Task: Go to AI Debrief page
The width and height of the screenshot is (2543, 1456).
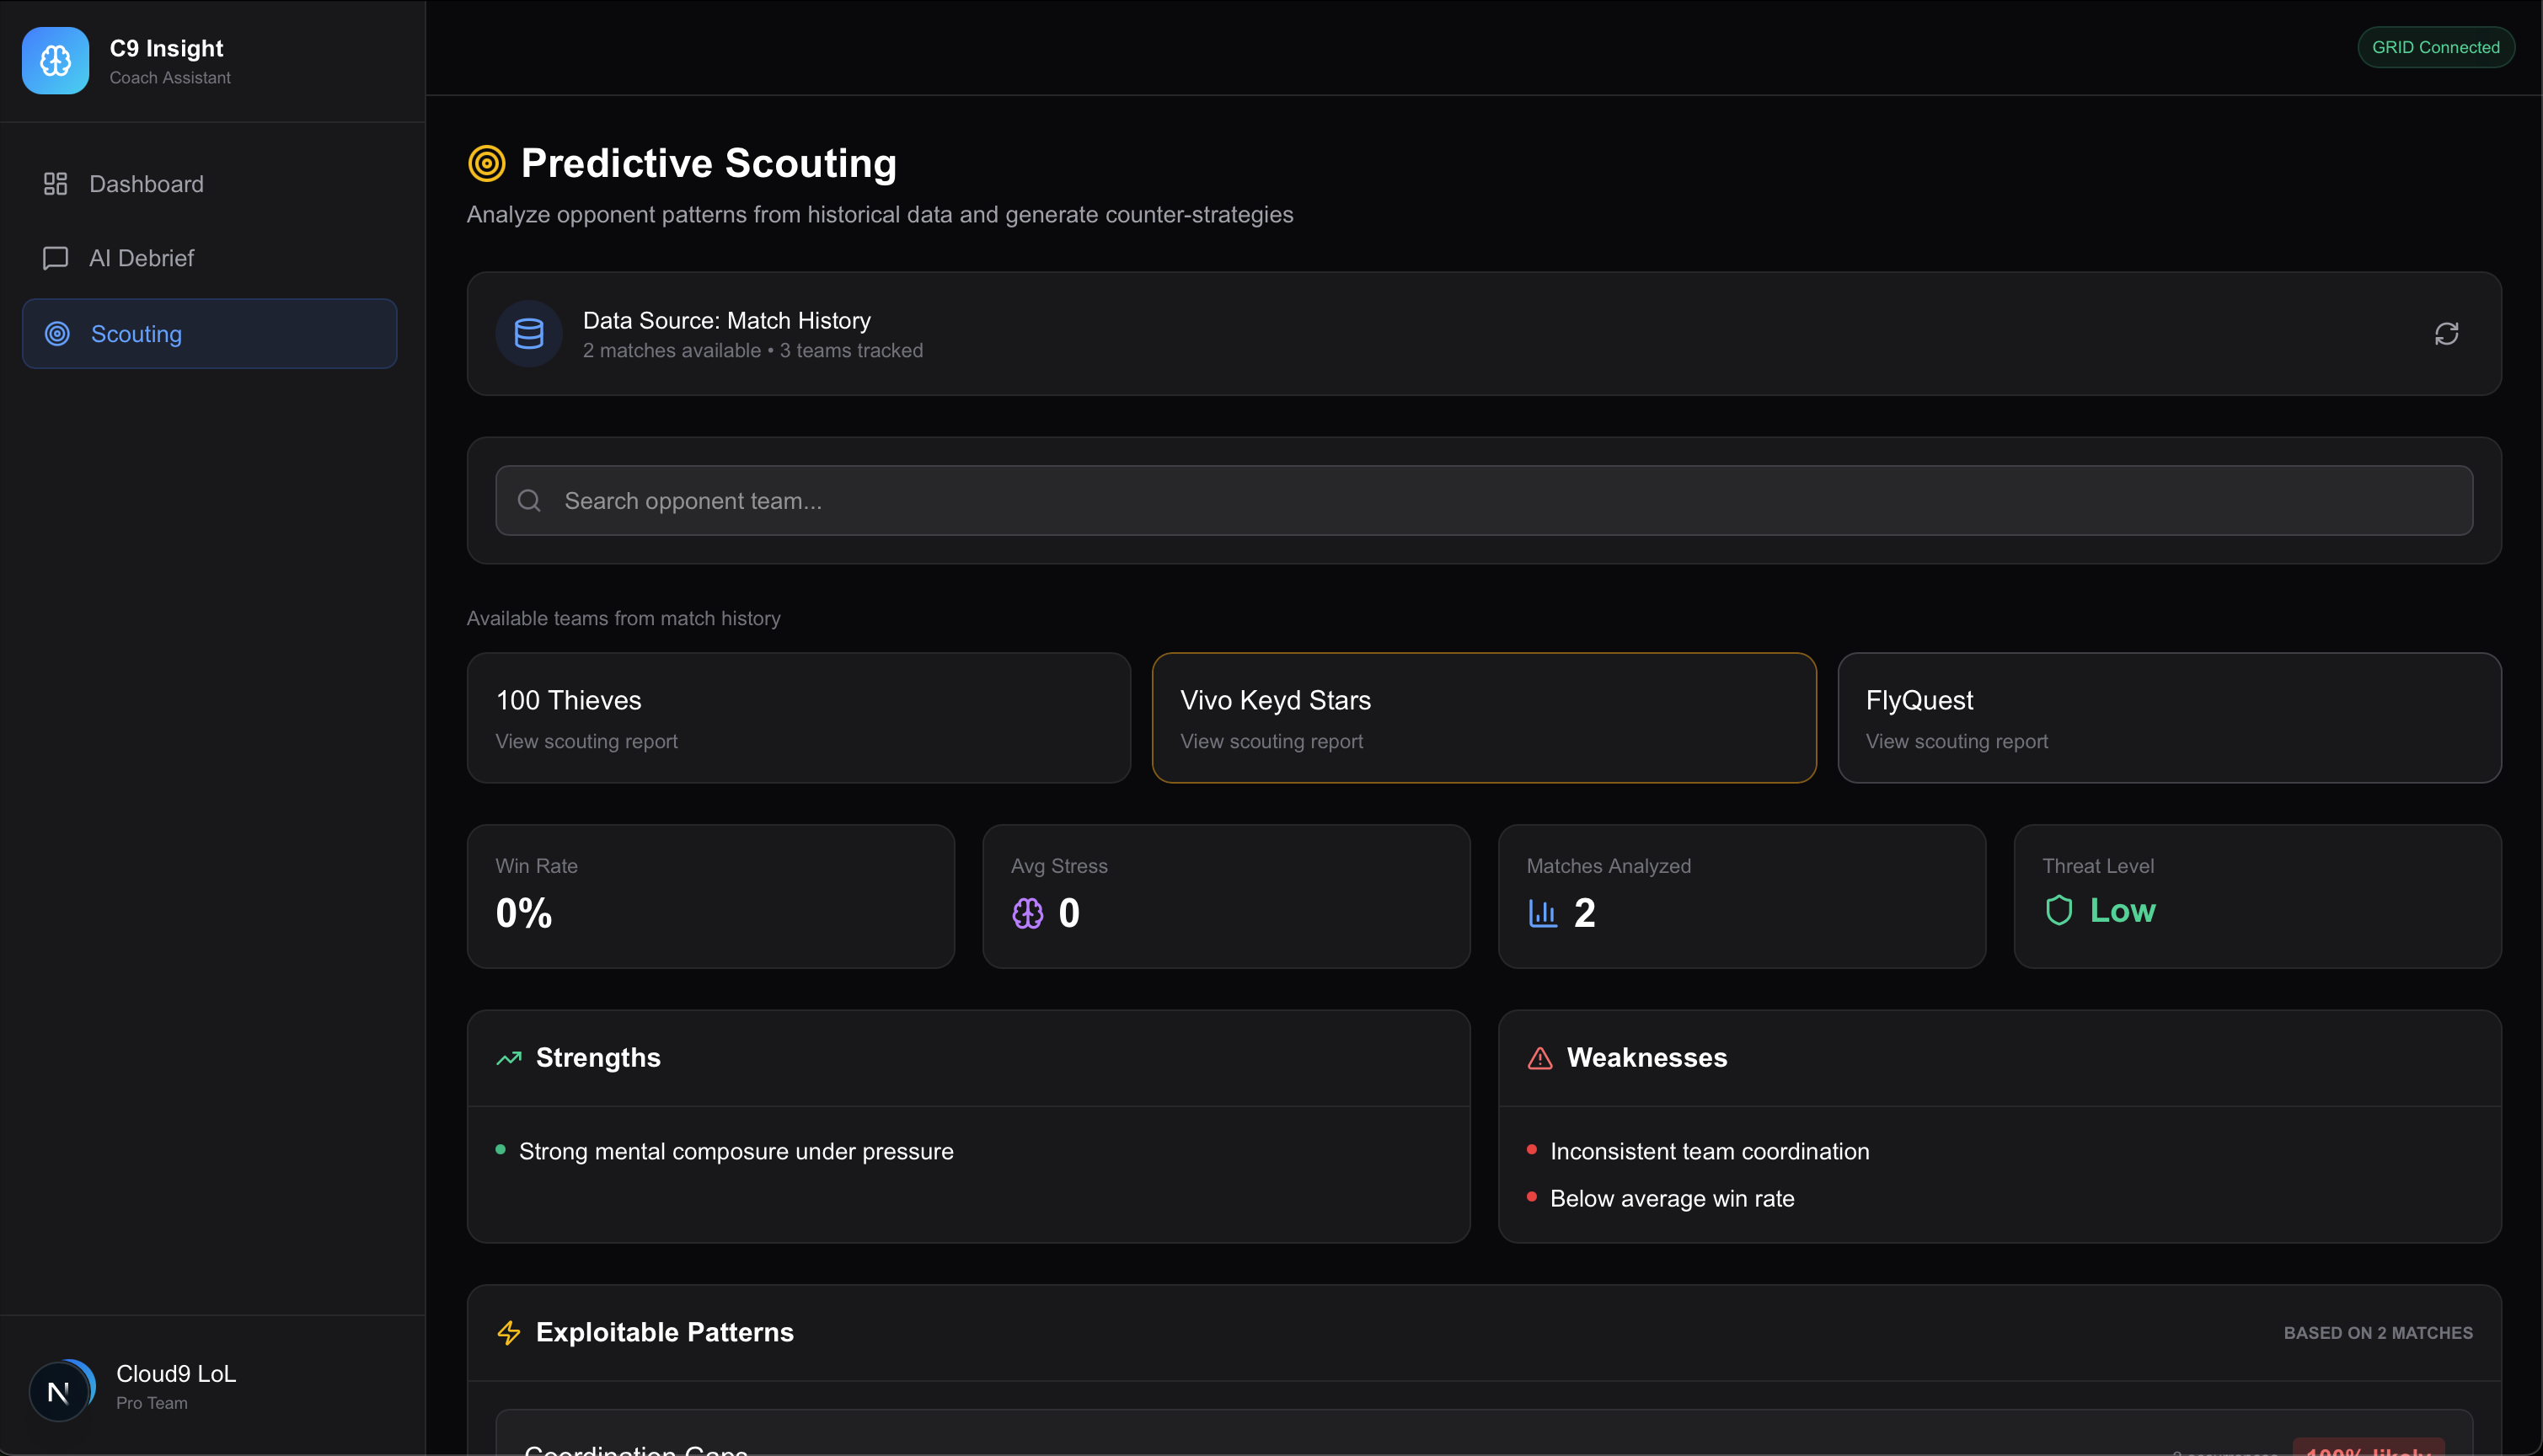Action: [141, 258]
